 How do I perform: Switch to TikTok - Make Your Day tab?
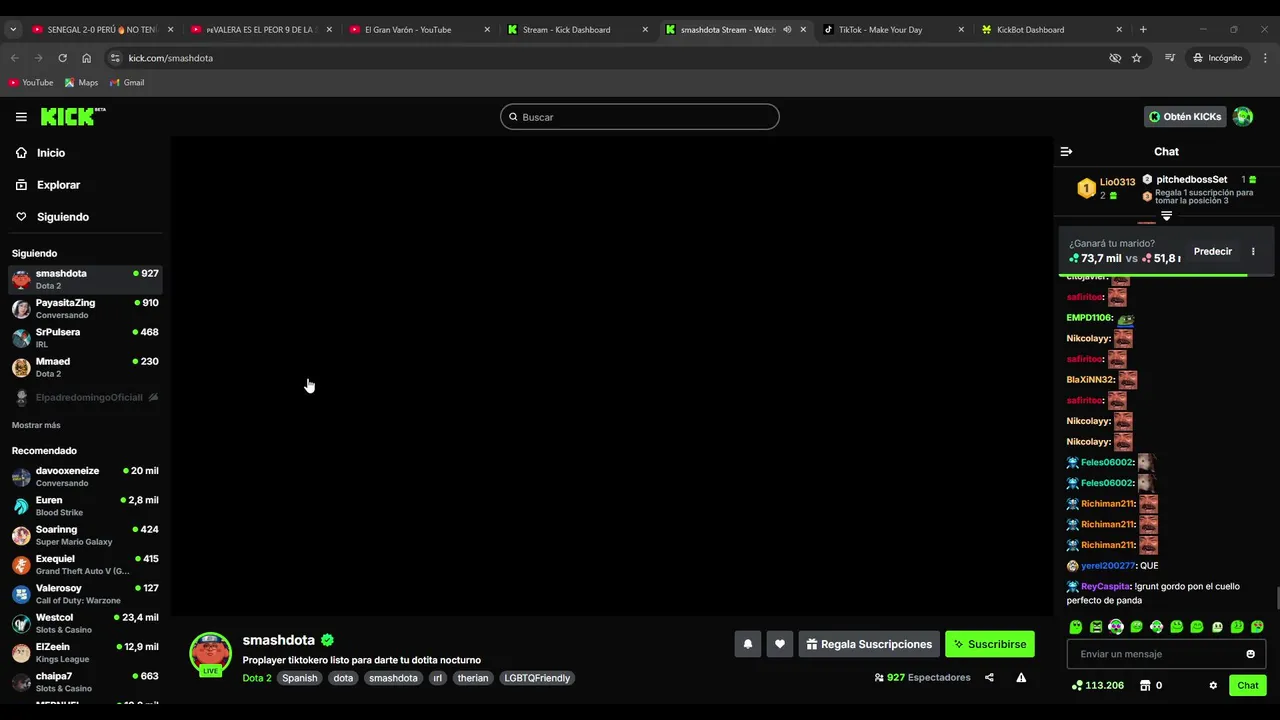coord(893,30)
